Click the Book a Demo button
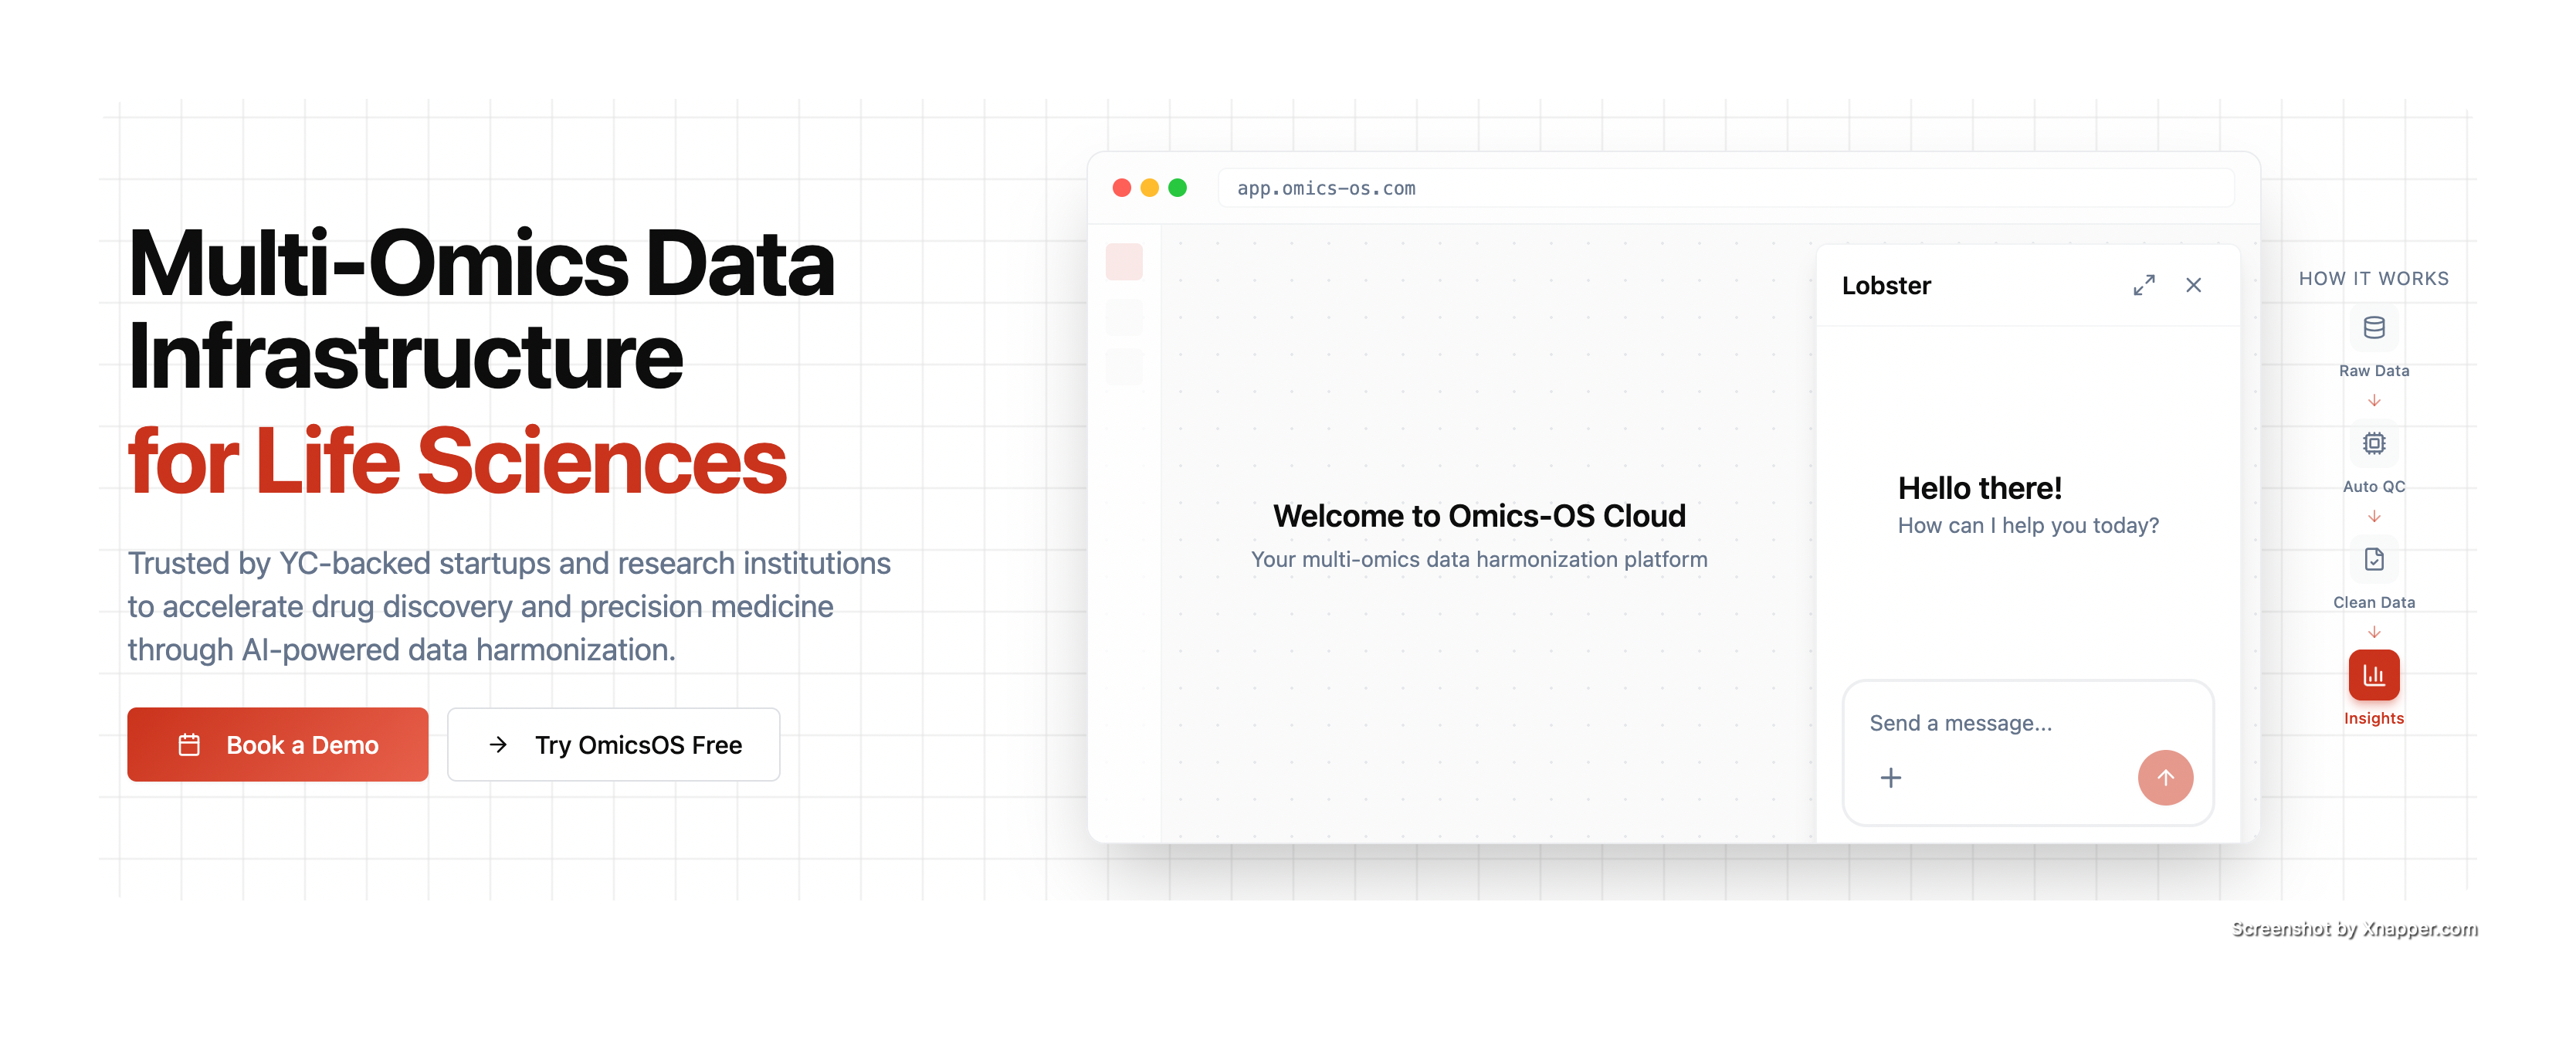This screenshot has width=2576, height=1038. click(278, 745)
